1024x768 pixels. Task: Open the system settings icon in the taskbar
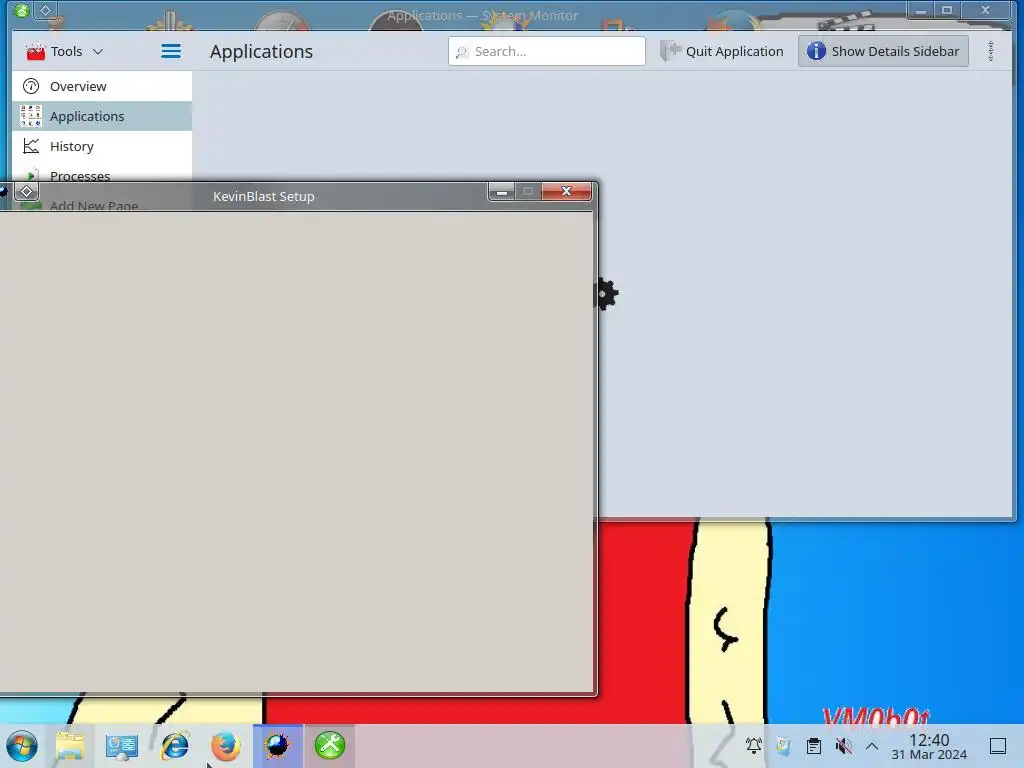[x=122, y=746]
